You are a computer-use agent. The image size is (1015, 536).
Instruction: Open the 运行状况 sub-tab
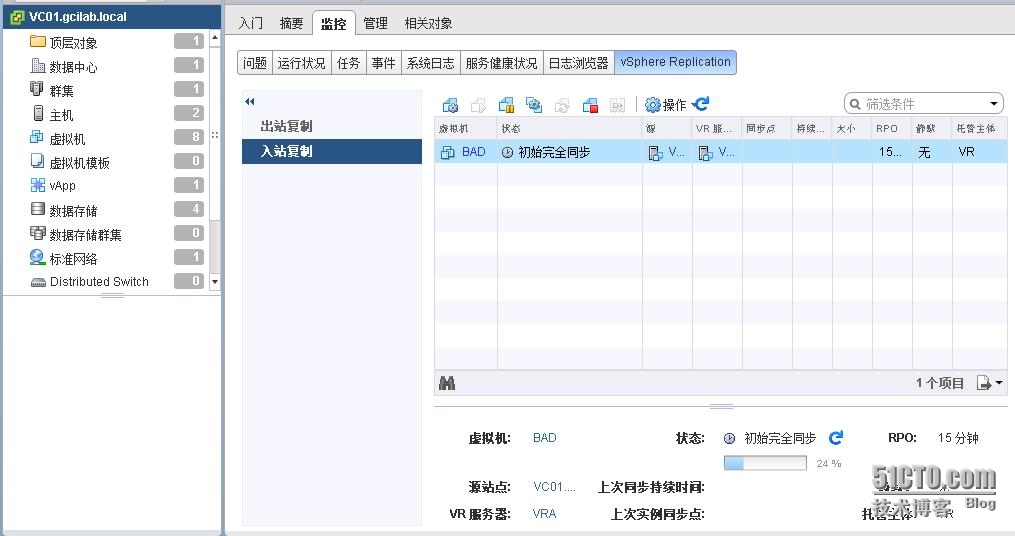tap(302, 63)
